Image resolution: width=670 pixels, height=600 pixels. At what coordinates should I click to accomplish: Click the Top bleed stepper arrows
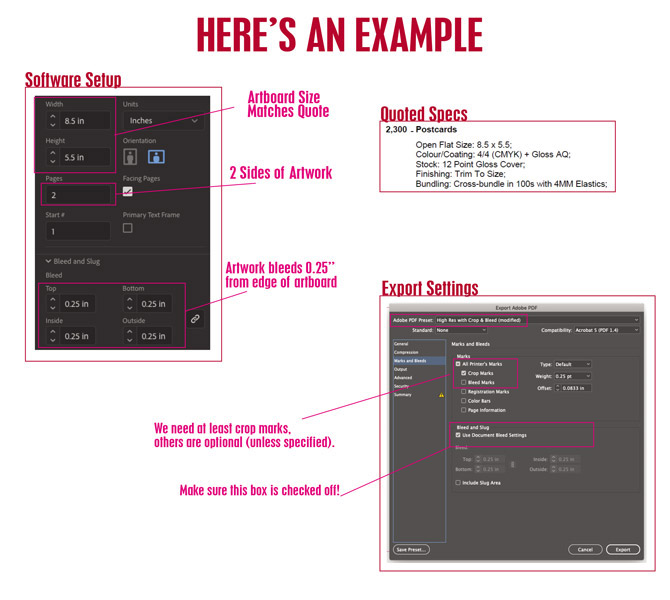coord(53,304)
